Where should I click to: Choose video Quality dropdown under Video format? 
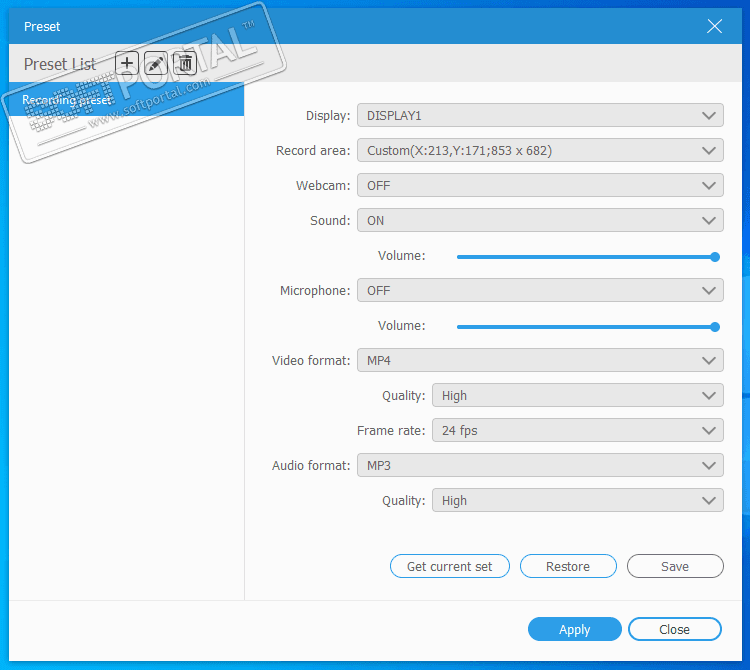[x=577, y=395]
